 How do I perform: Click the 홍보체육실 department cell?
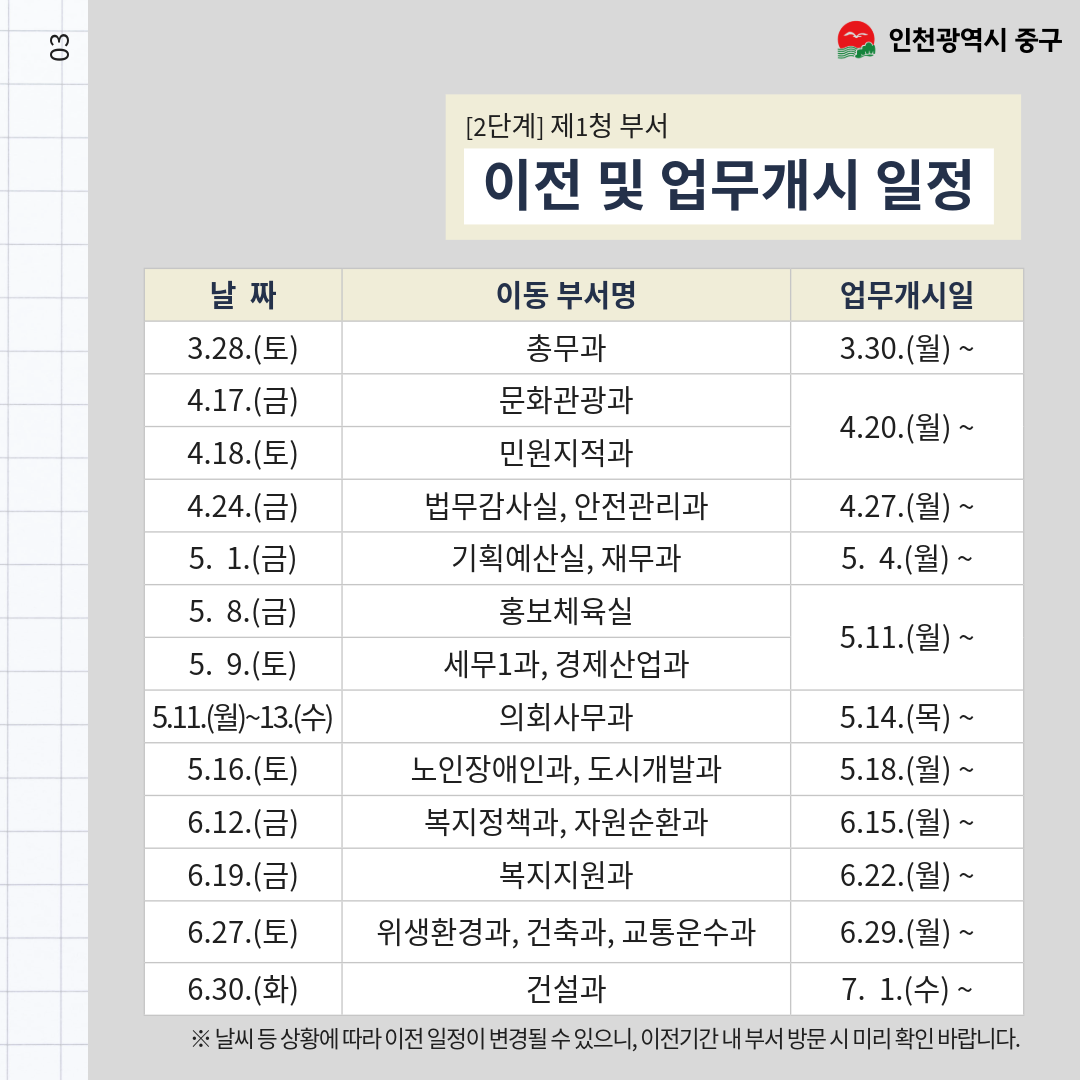coord(566,611)
